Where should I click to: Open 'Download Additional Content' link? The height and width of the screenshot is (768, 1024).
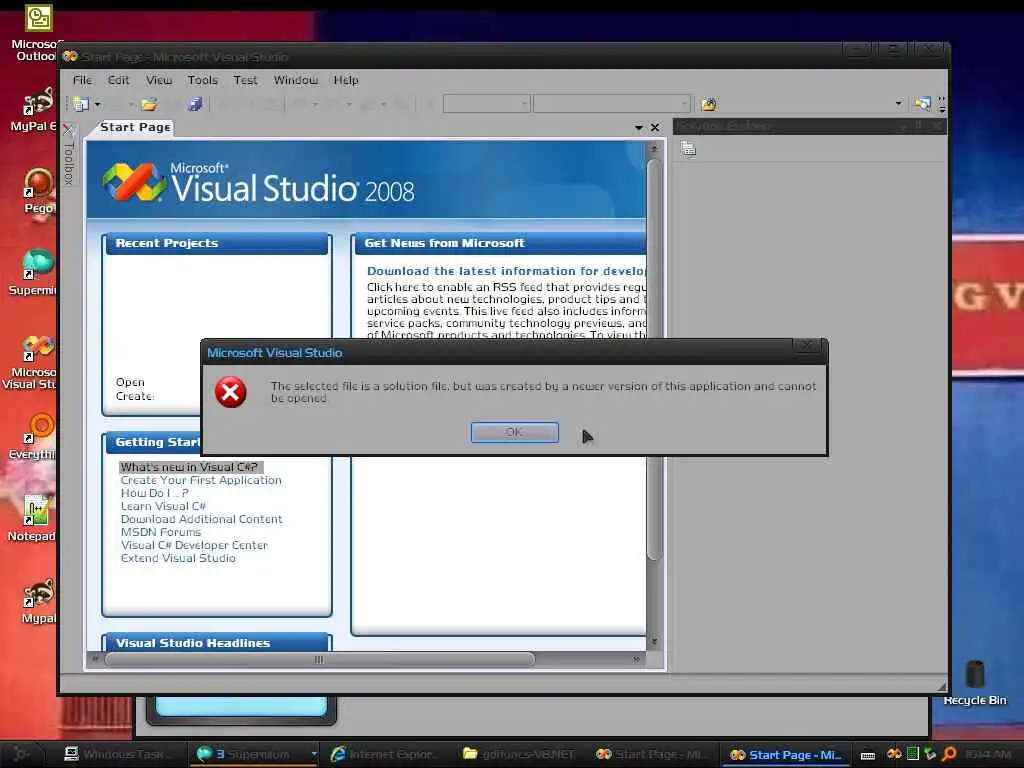202,519
